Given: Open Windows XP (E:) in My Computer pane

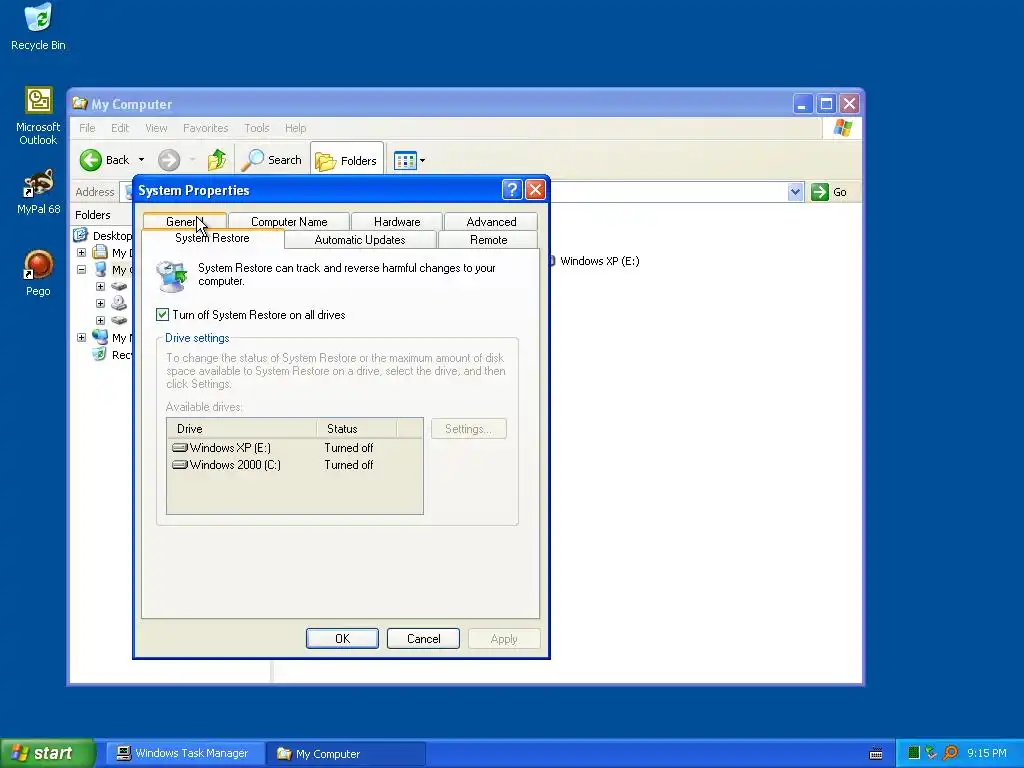Looking at the screenshot, I should (599, 261).
